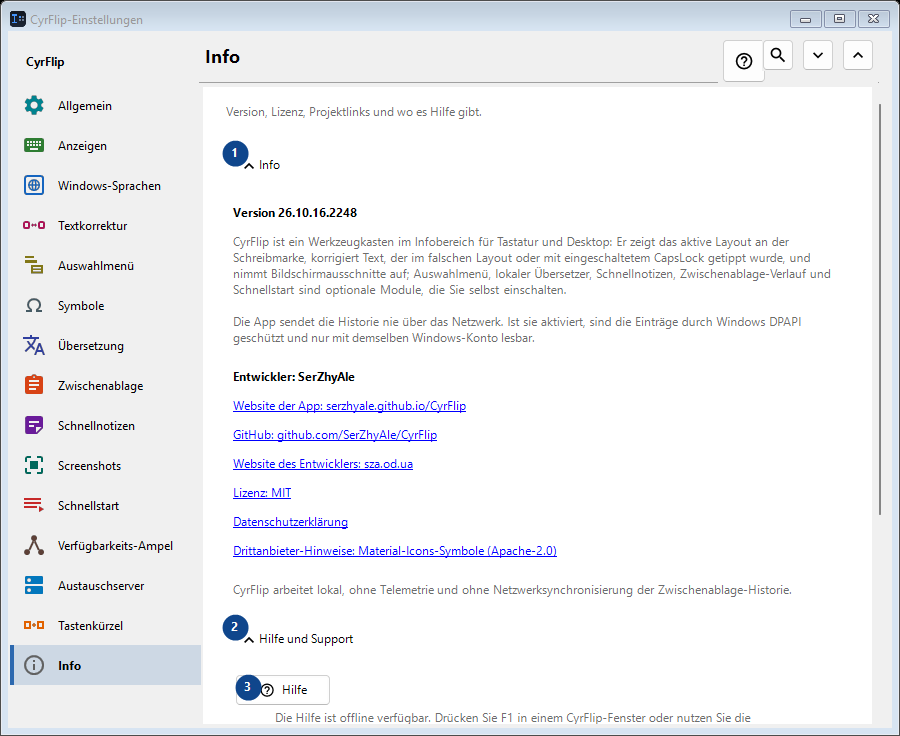Click the upward chevron button in header

[x=858, y=55]
